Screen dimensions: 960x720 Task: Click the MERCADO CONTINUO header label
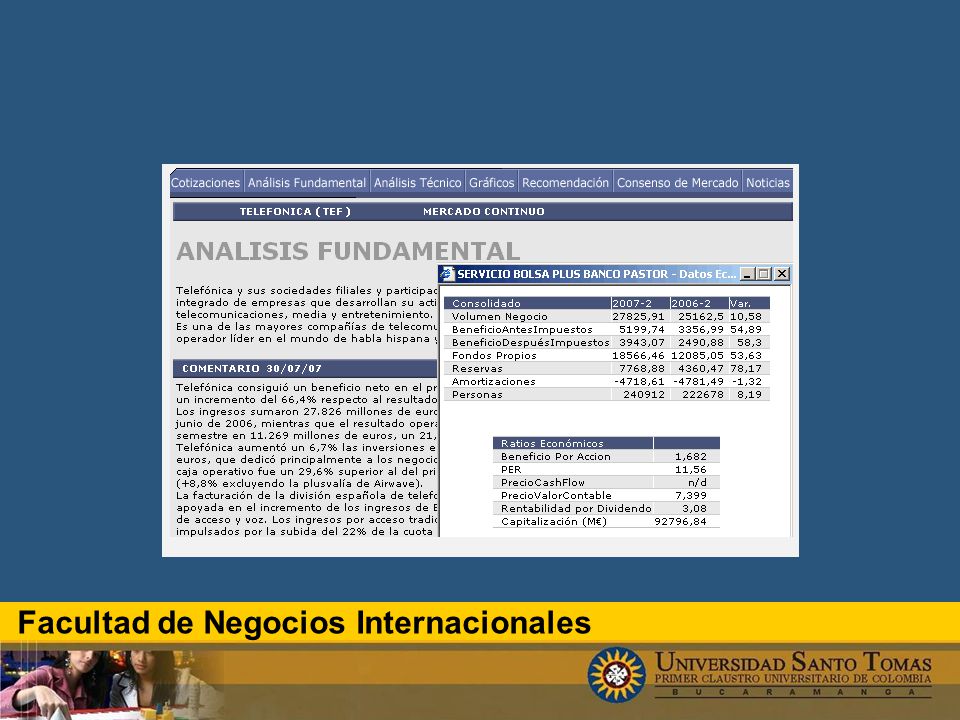(x=484, y=211)
